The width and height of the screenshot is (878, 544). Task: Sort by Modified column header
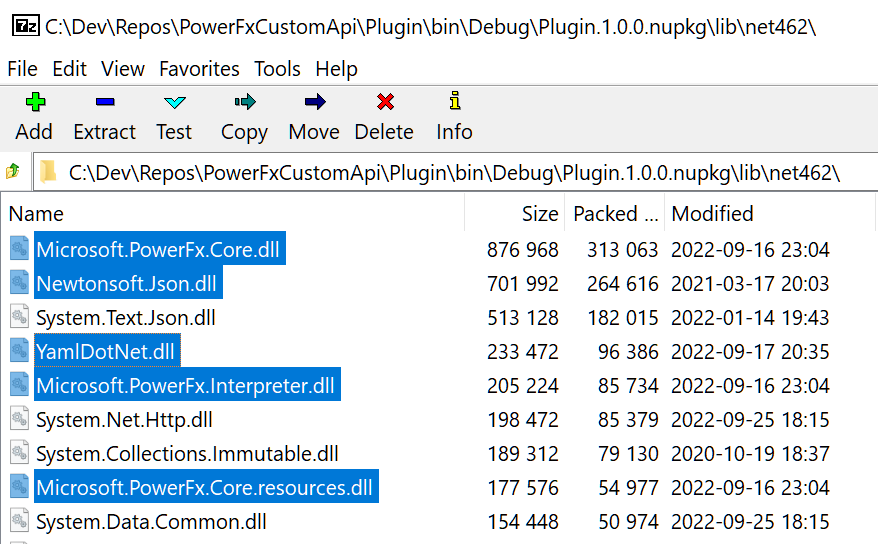(770, 213)
